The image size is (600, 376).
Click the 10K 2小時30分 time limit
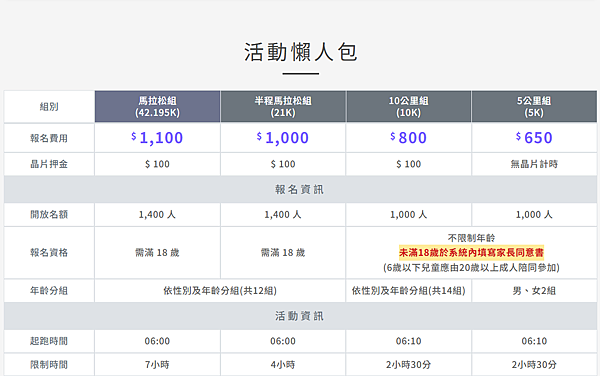click(408, 365)
